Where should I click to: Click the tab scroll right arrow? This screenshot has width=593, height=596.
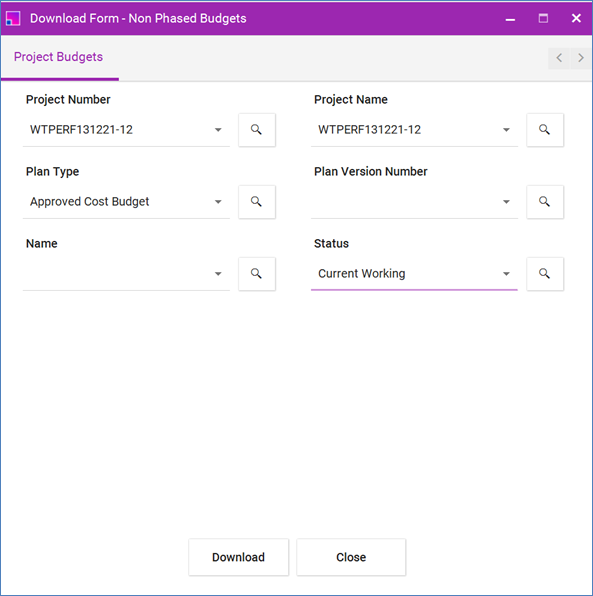coord(581,58)
